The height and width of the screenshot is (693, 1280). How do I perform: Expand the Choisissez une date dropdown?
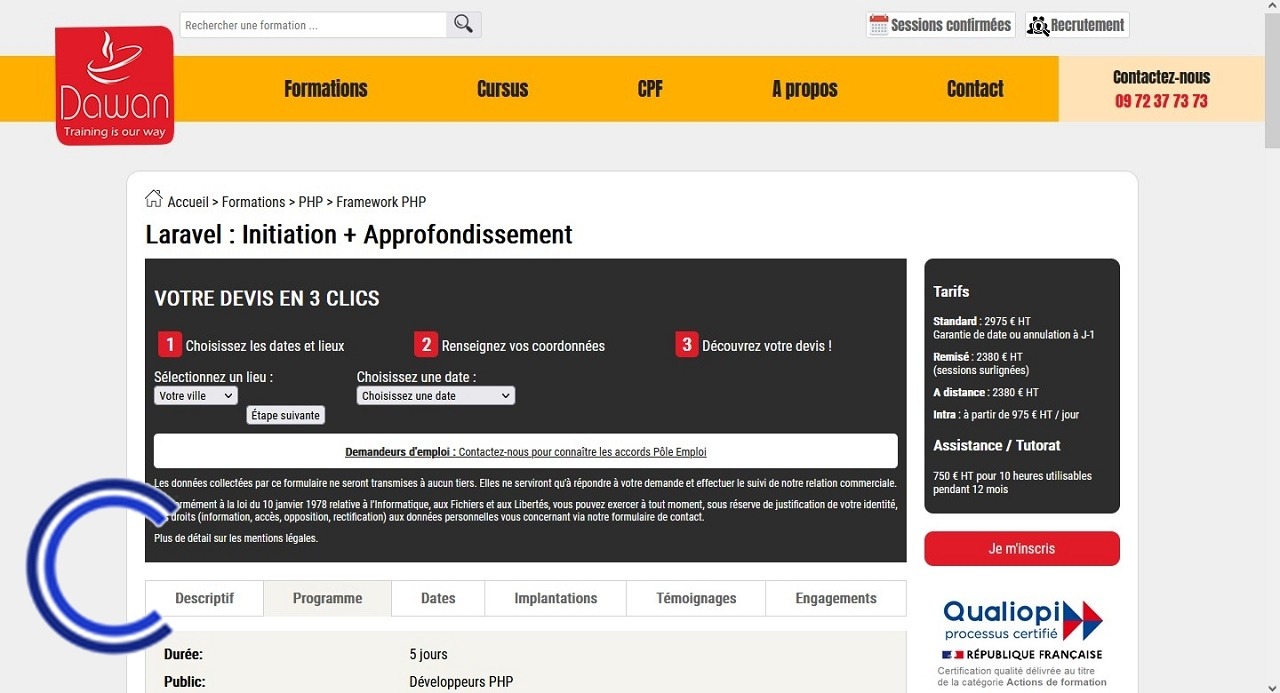click(x=436, y=396)
